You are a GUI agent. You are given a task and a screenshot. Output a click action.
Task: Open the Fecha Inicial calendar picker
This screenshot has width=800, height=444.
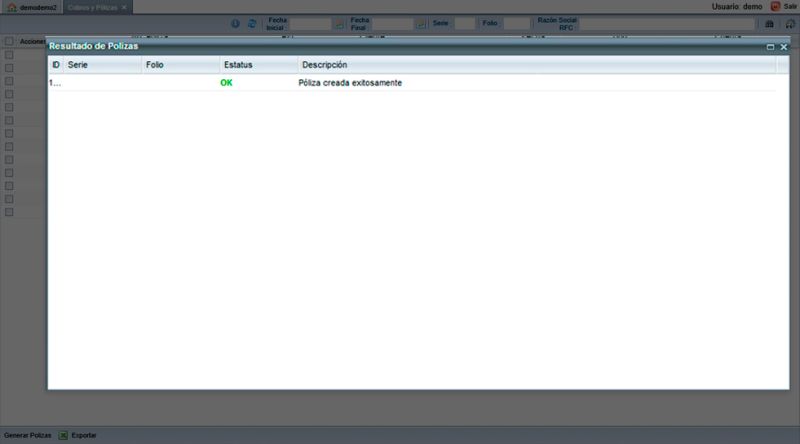[339, 24]
